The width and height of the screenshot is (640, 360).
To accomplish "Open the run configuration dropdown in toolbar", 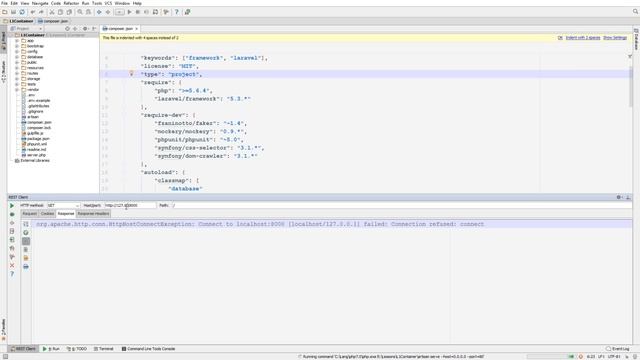I will point(119,12).
